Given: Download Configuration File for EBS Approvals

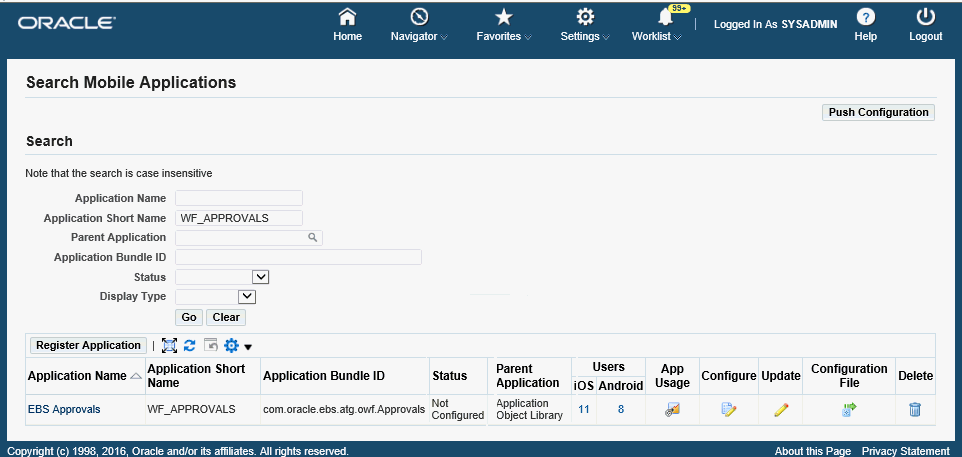Looking at the screenshot, I should pos(849,410).
